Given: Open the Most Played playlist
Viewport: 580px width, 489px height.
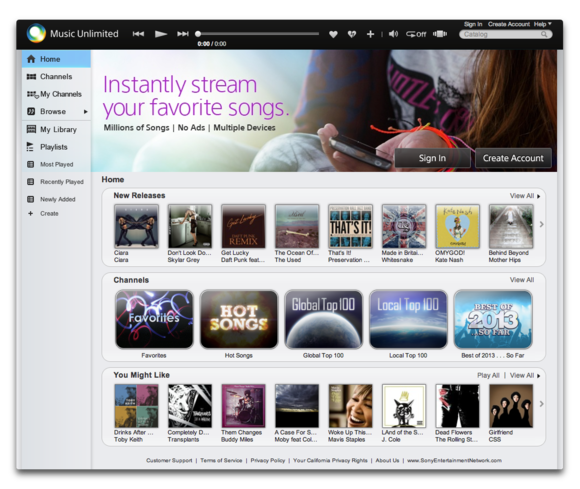Looking at the screenshot, I should 56,164.
